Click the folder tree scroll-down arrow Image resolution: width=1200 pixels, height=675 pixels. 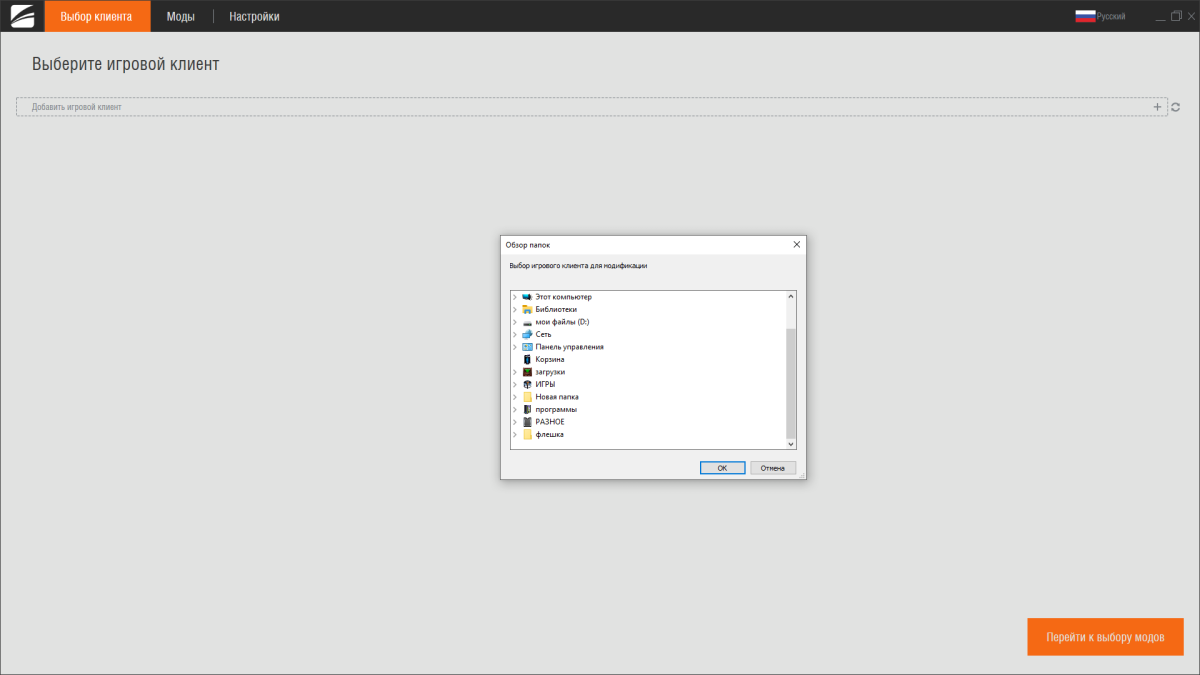(x=791, y=443)
